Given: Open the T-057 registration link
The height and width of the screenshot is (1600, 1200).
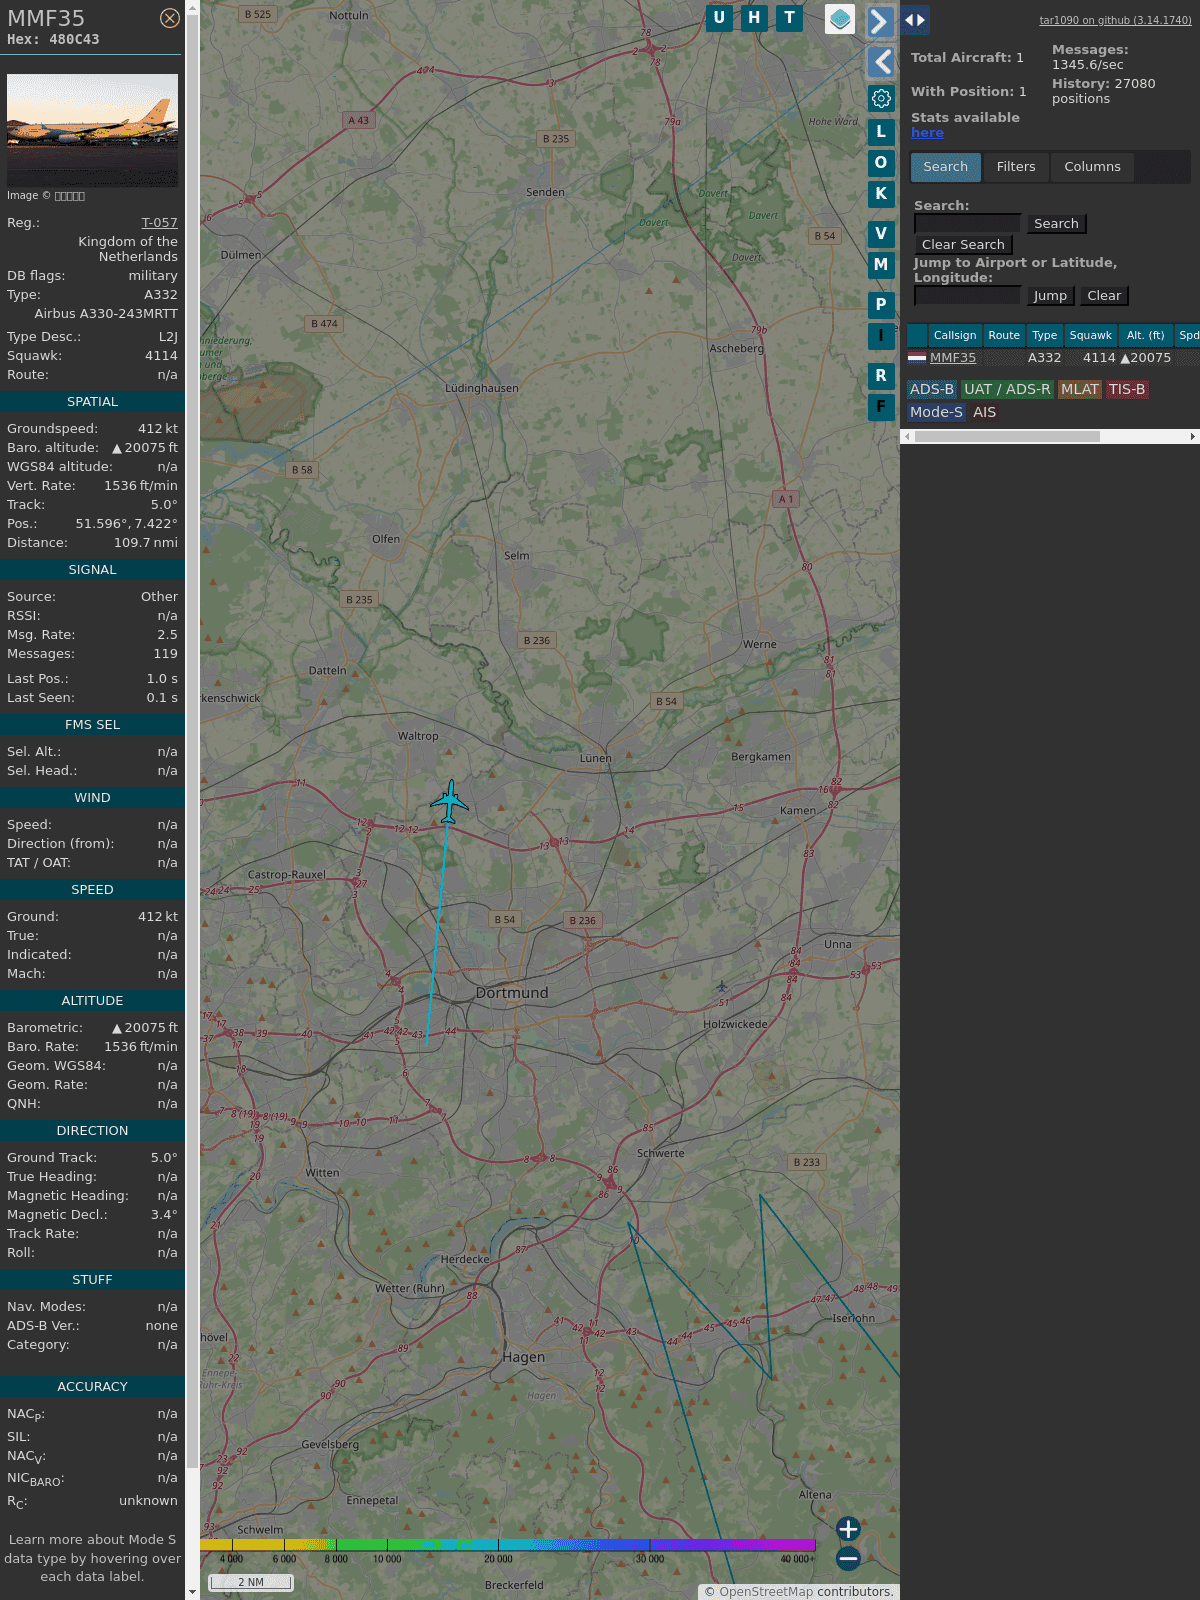Looking at the screenshot, I should coord(159,223).
